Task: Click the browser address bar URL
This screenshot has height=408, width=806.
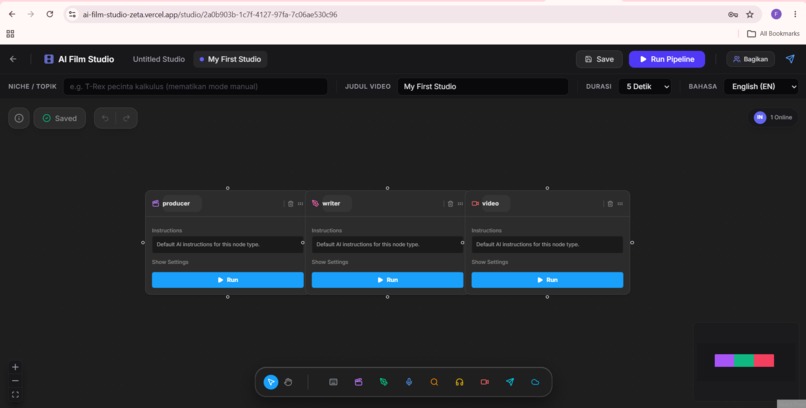Action: [210, 14]
